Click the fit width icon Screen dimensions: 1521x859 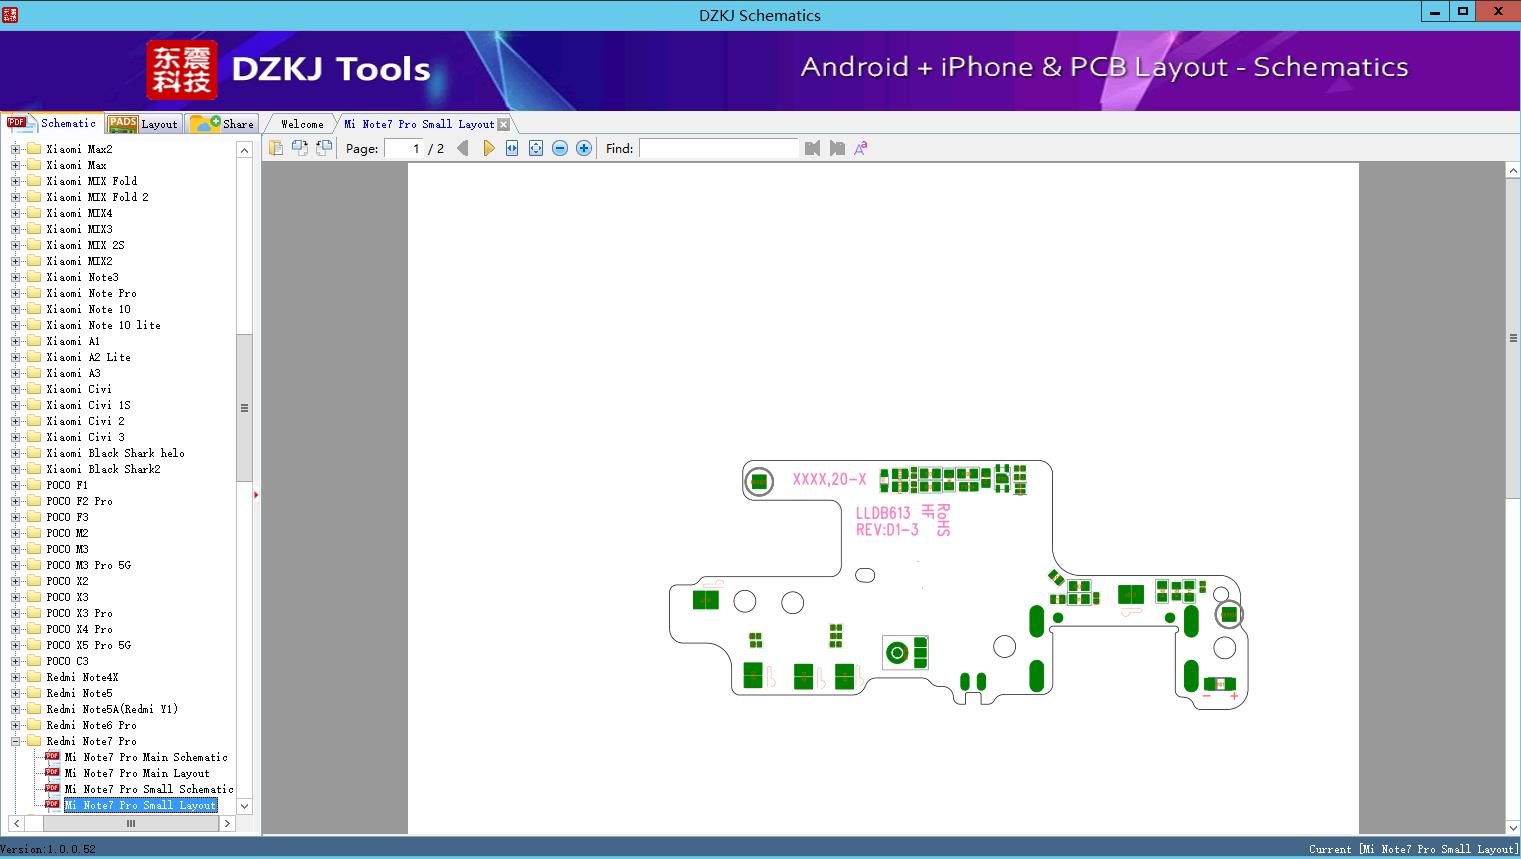tap(512, 148)
